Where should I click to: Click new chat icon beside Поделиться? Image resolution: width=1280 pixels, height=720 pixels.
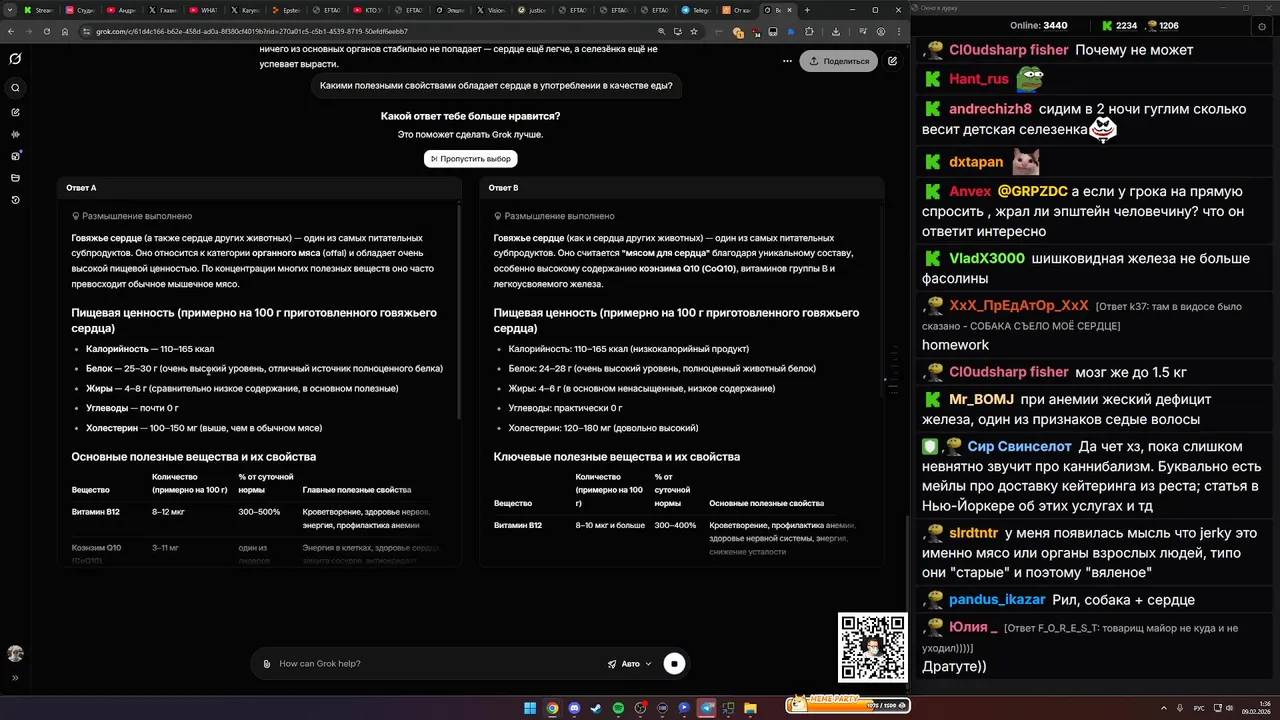(892, 61)
